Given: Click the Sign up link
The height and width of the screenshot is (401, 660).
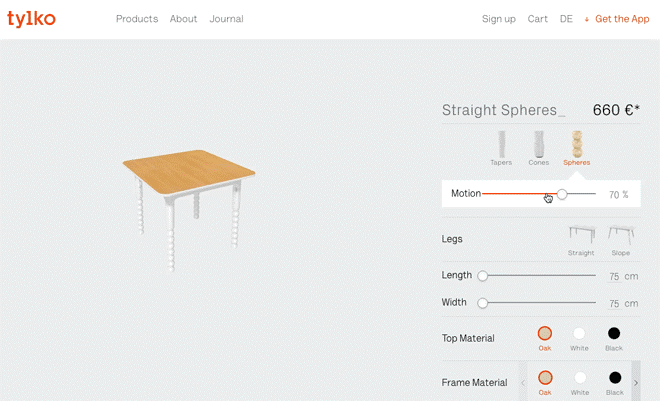Looking at the screenshot, I should tap(499, 19).
